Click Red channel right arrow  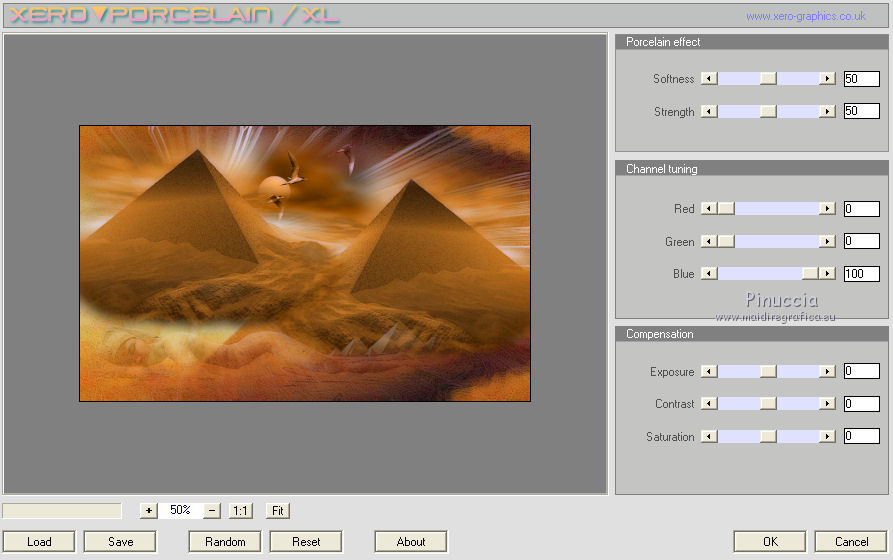(827, 209)
